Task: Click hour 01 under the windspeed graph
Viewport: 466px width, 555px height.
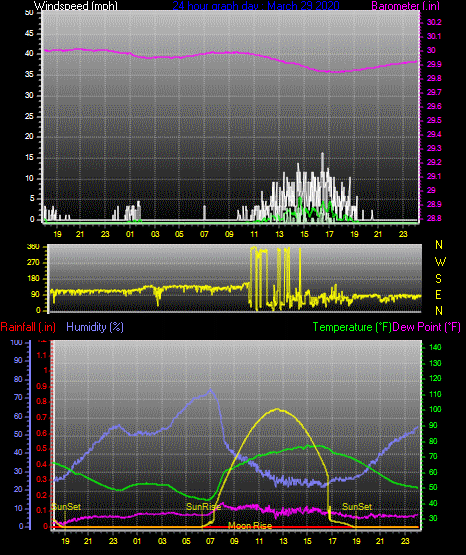Action: (x=130, y=234)
